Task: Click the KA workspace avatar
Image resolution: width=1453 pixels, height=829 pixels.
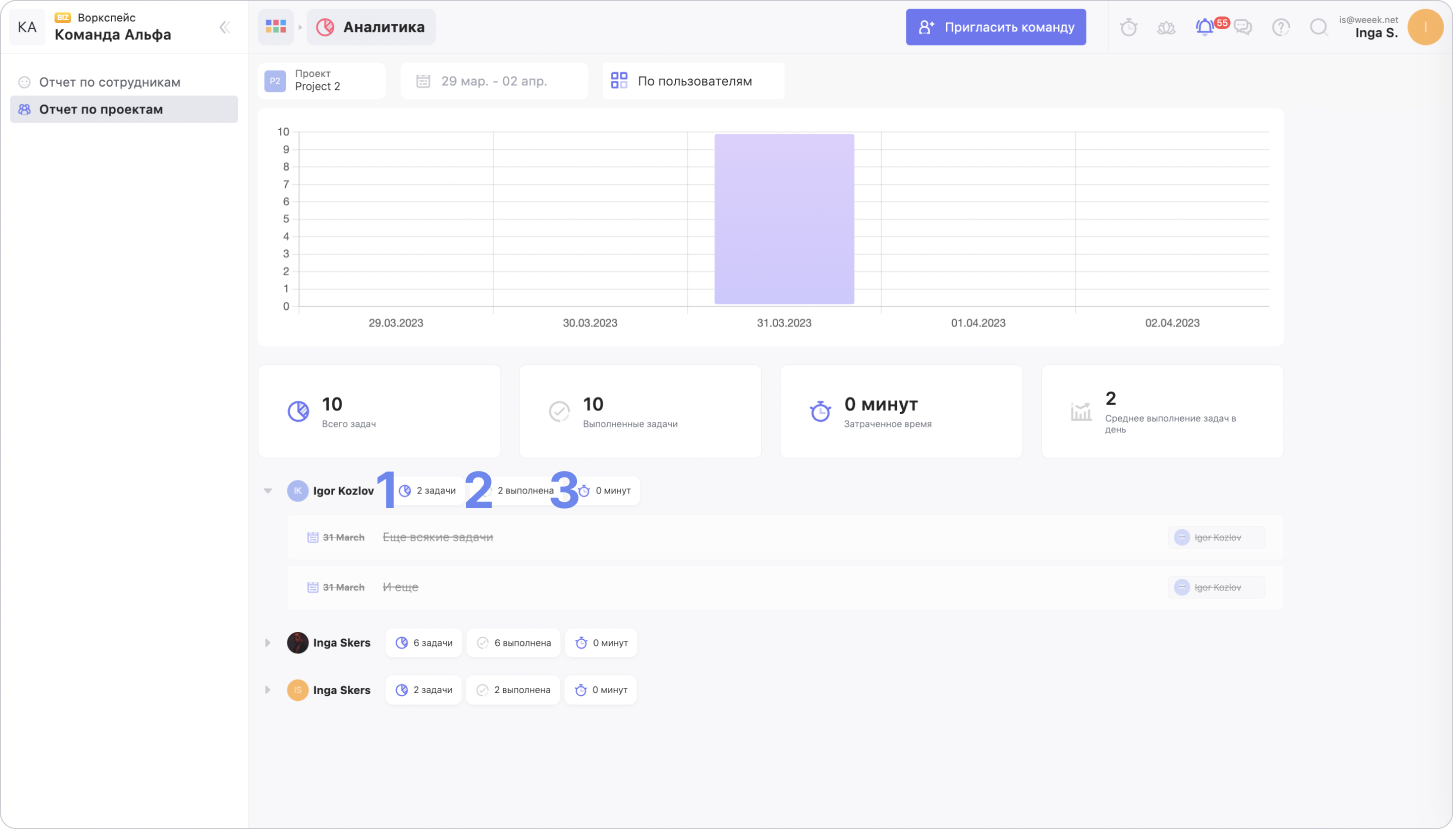Action: click(27, 27)
